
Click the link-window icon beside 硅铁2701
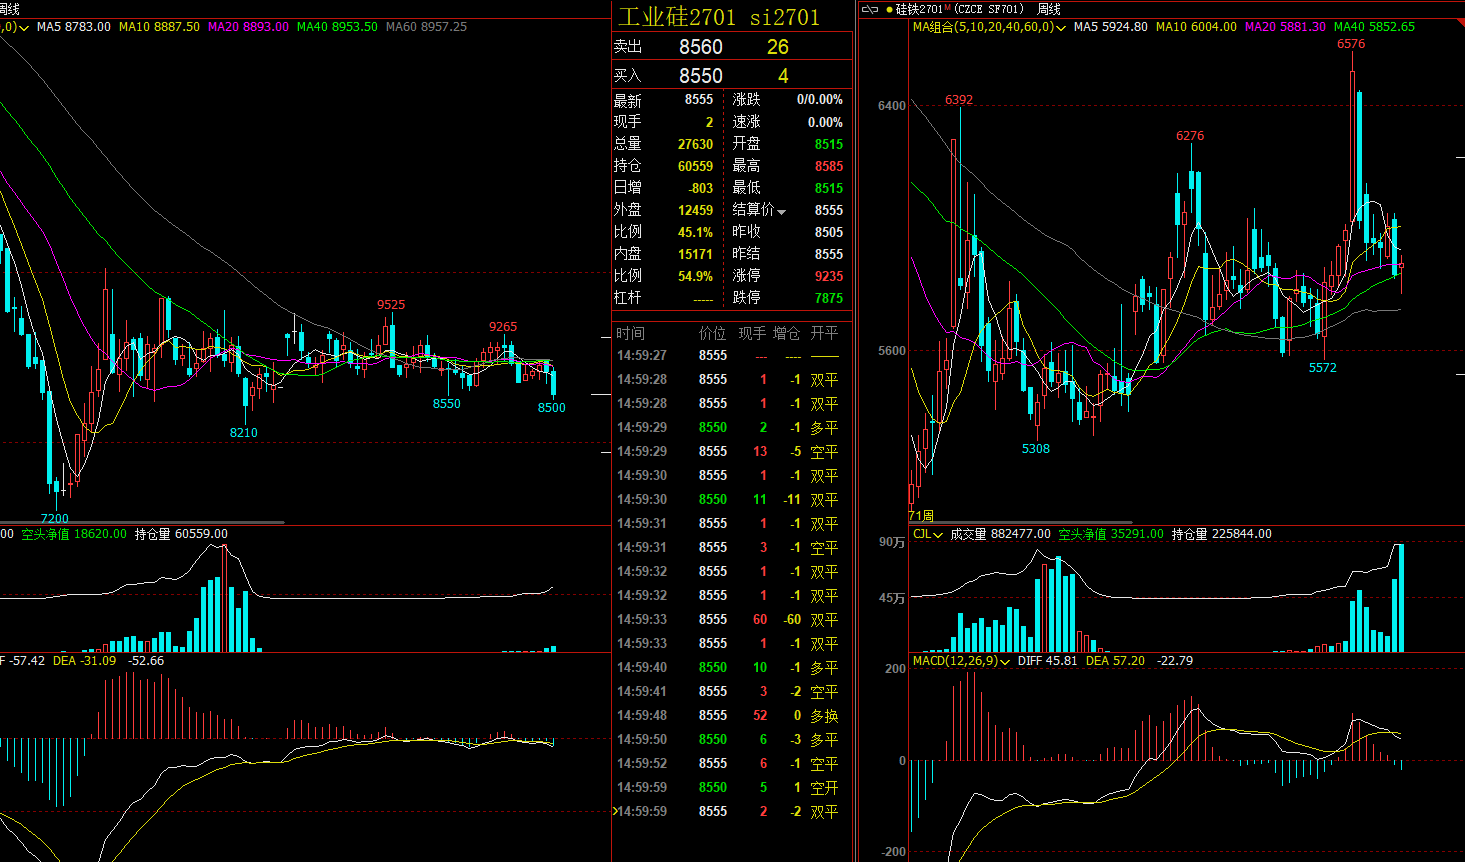coord(869,9)
